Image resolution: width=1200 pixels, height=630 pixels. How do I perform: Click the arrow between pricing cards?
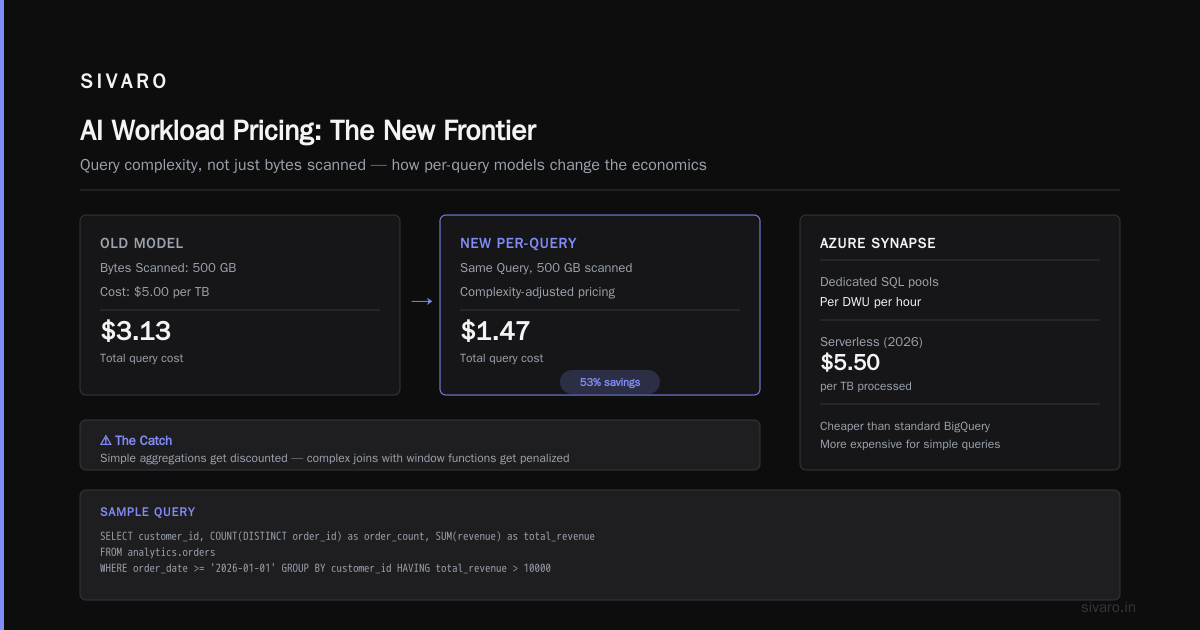(x=421, y=301)
